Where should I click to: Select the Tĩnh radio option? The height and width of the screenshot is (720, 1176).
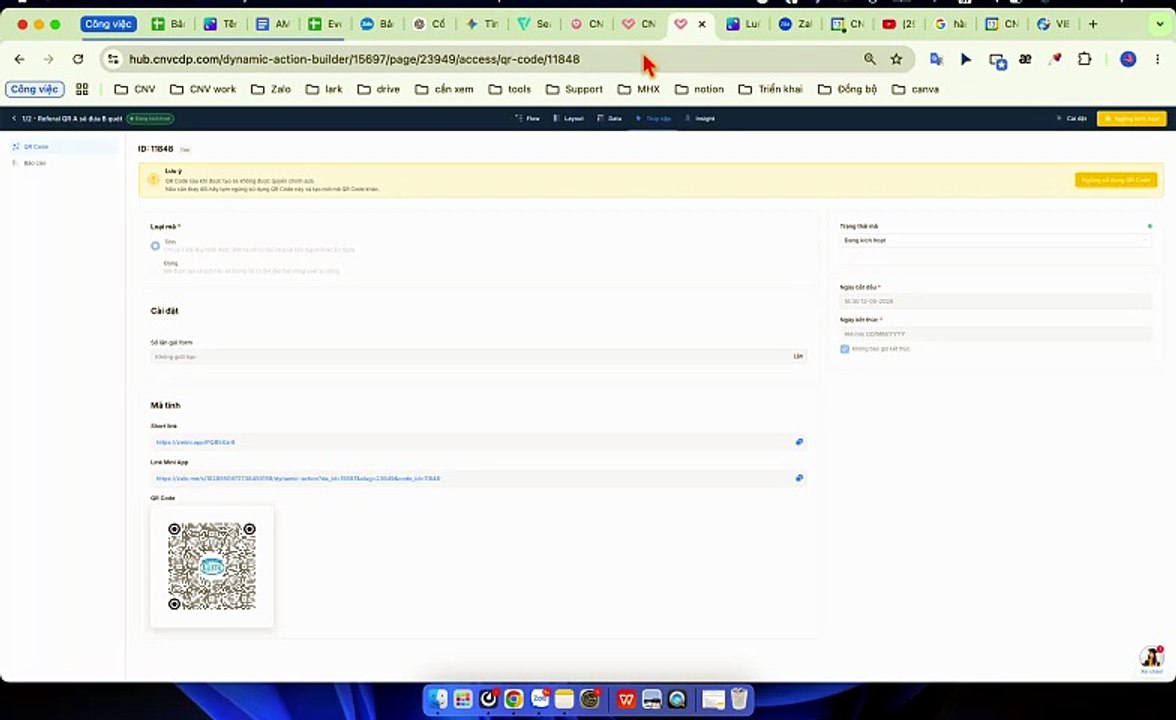click(x=155, y=246)
